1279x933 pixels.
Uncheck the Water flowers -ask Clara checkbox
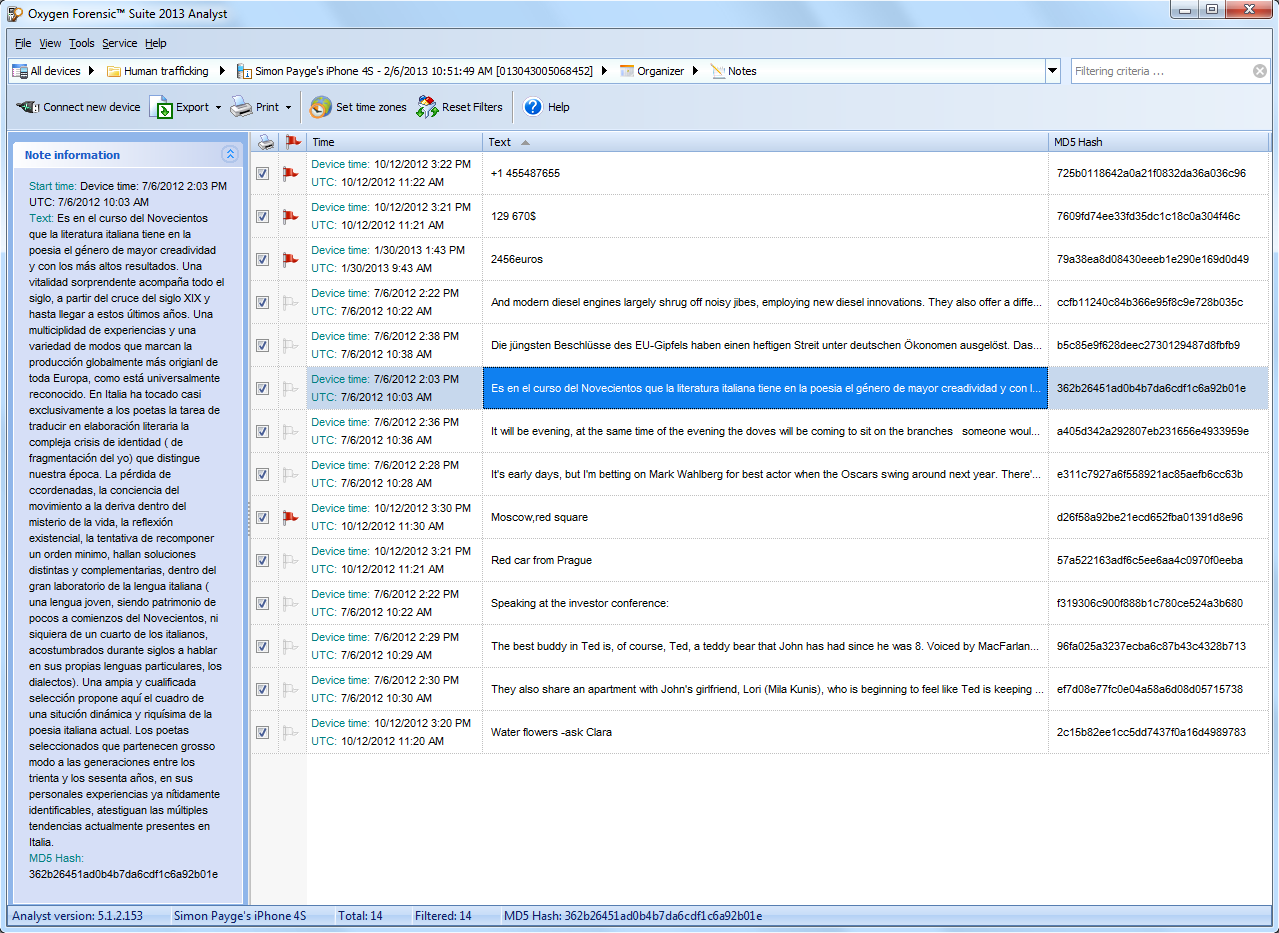tap(263, 732)
